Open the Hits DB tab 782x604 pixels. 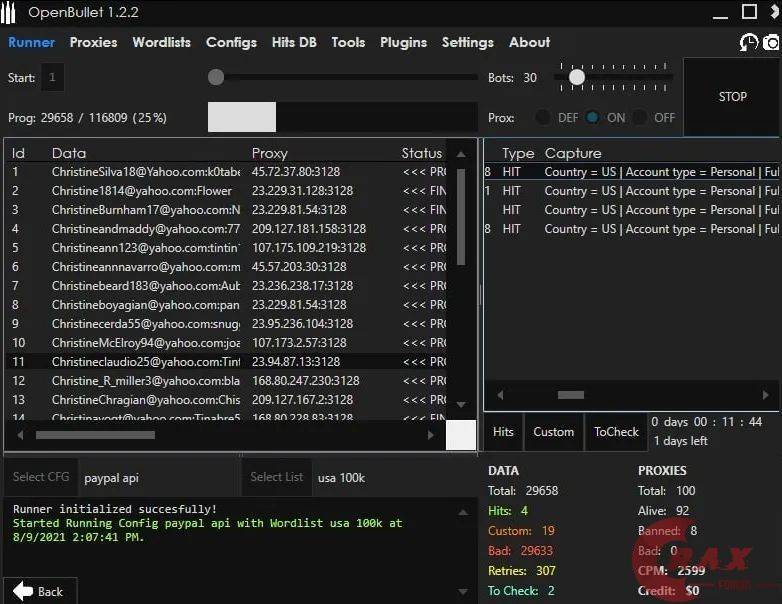tap(294, 42)
